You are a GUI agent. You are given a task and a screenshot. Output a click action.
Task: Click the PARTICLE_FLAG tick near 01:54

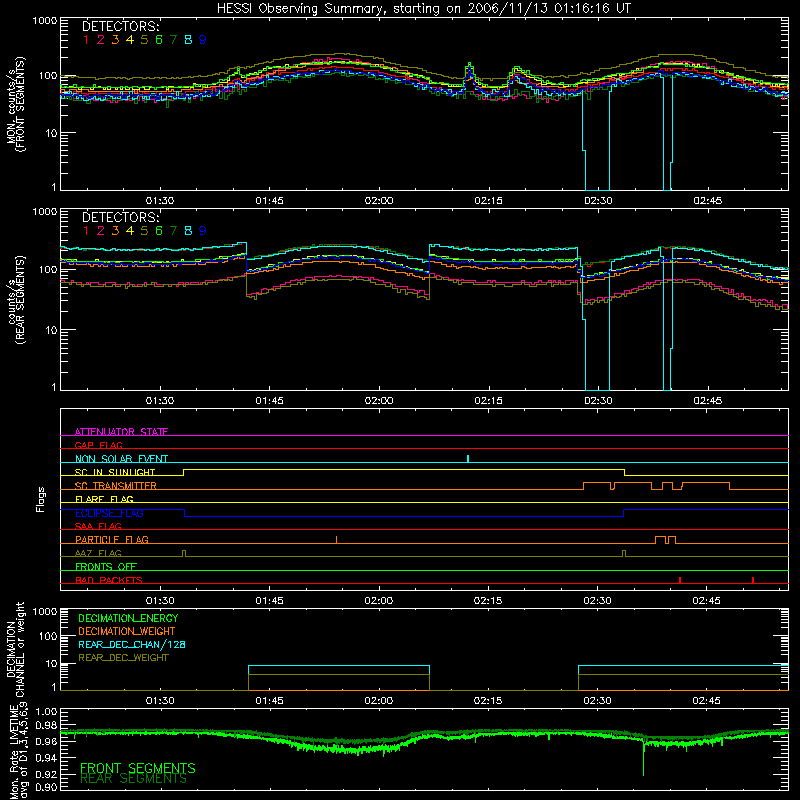(x=336, y=539)
